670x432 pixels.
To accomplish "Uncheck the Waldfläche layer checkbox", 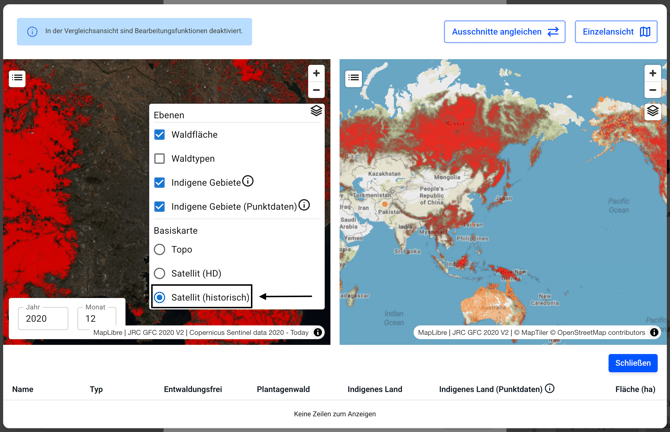I will (159, 134).
